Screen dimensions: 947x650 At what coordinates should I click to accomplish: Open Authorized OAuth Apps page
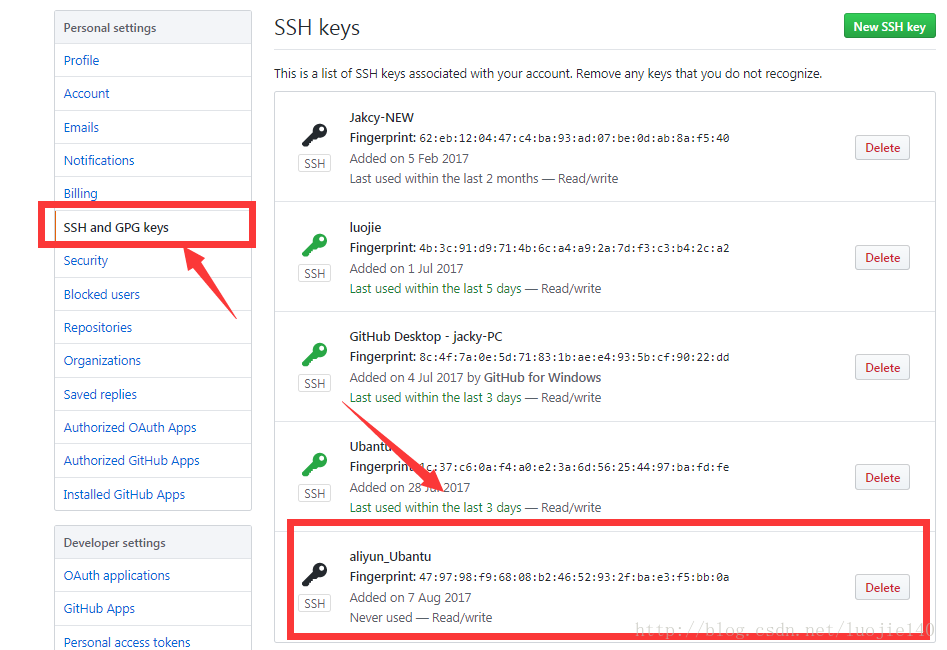click(130, 428)
